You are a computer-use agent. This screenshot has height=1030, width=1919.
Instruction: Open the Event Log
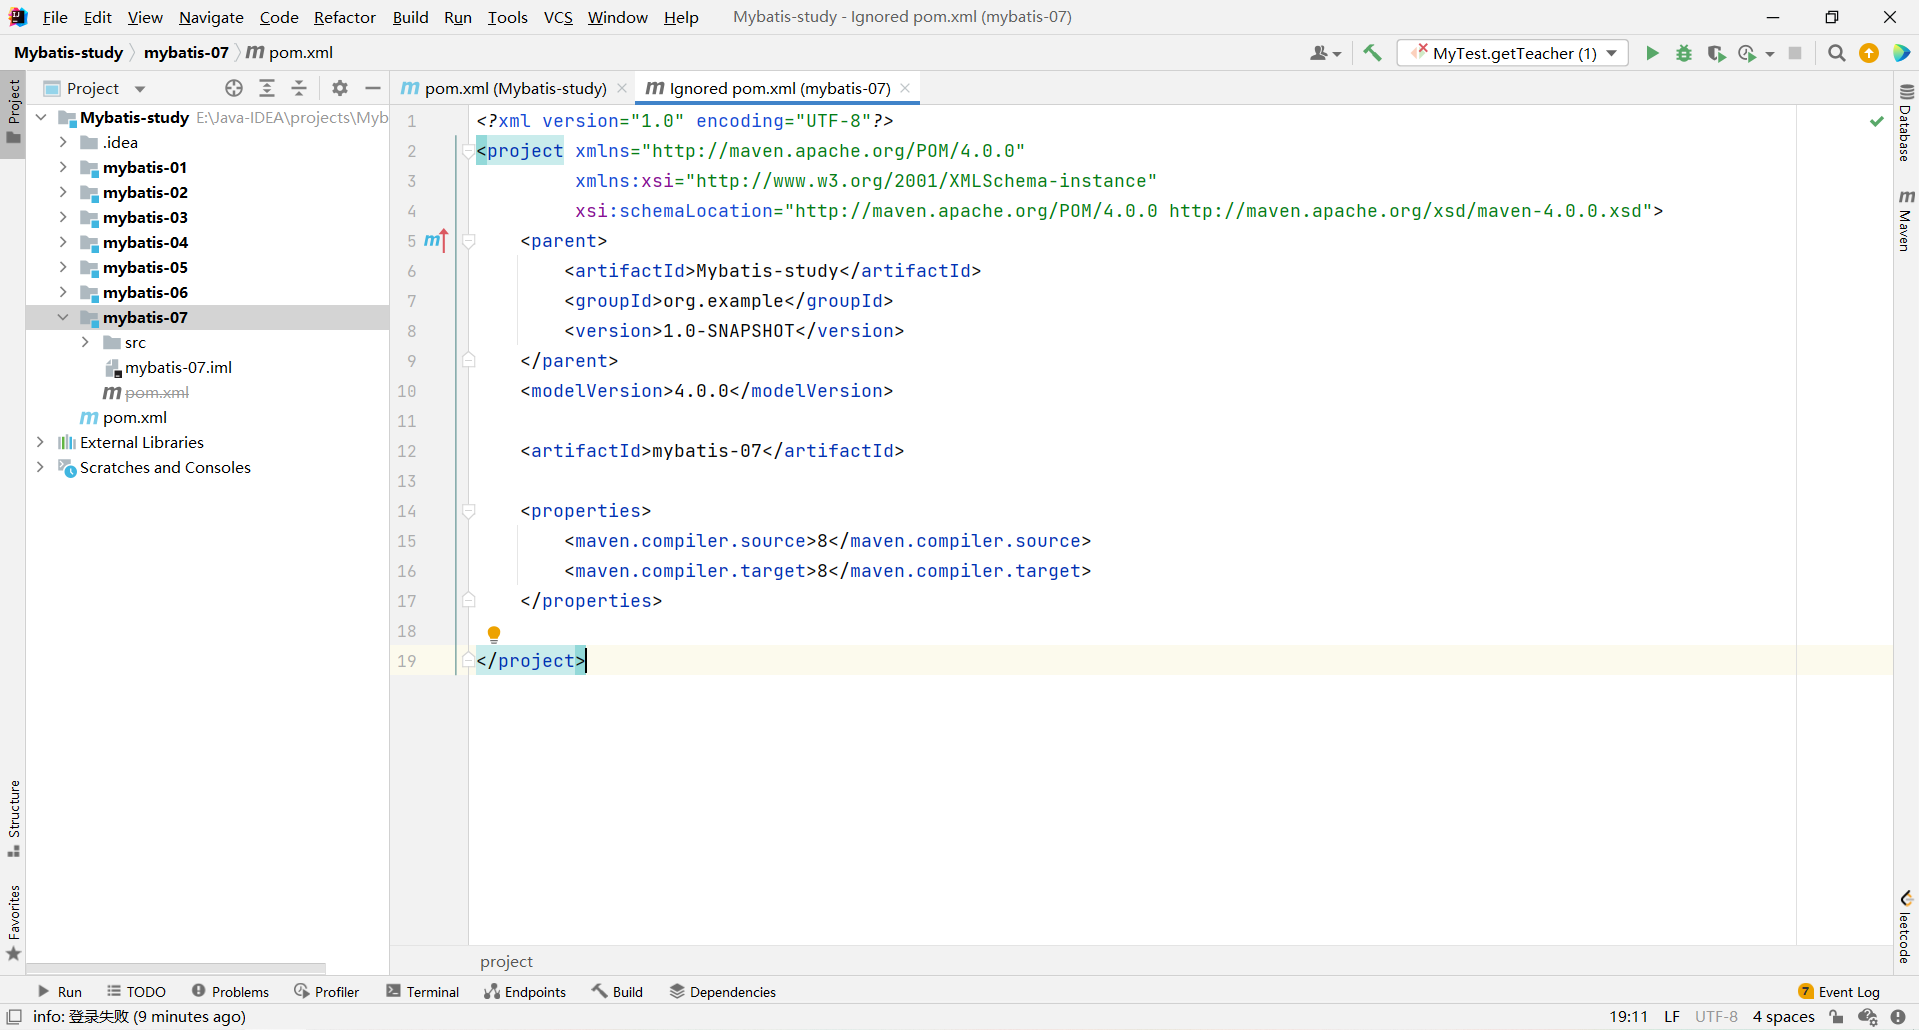point(1839,992)
